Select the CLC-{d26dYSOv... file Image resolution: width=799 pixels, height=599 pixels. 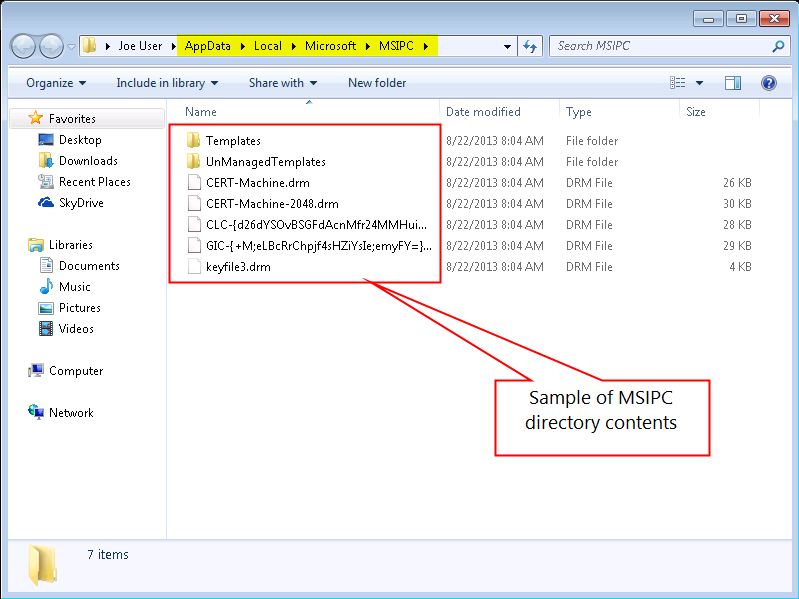tap(316, 225)
